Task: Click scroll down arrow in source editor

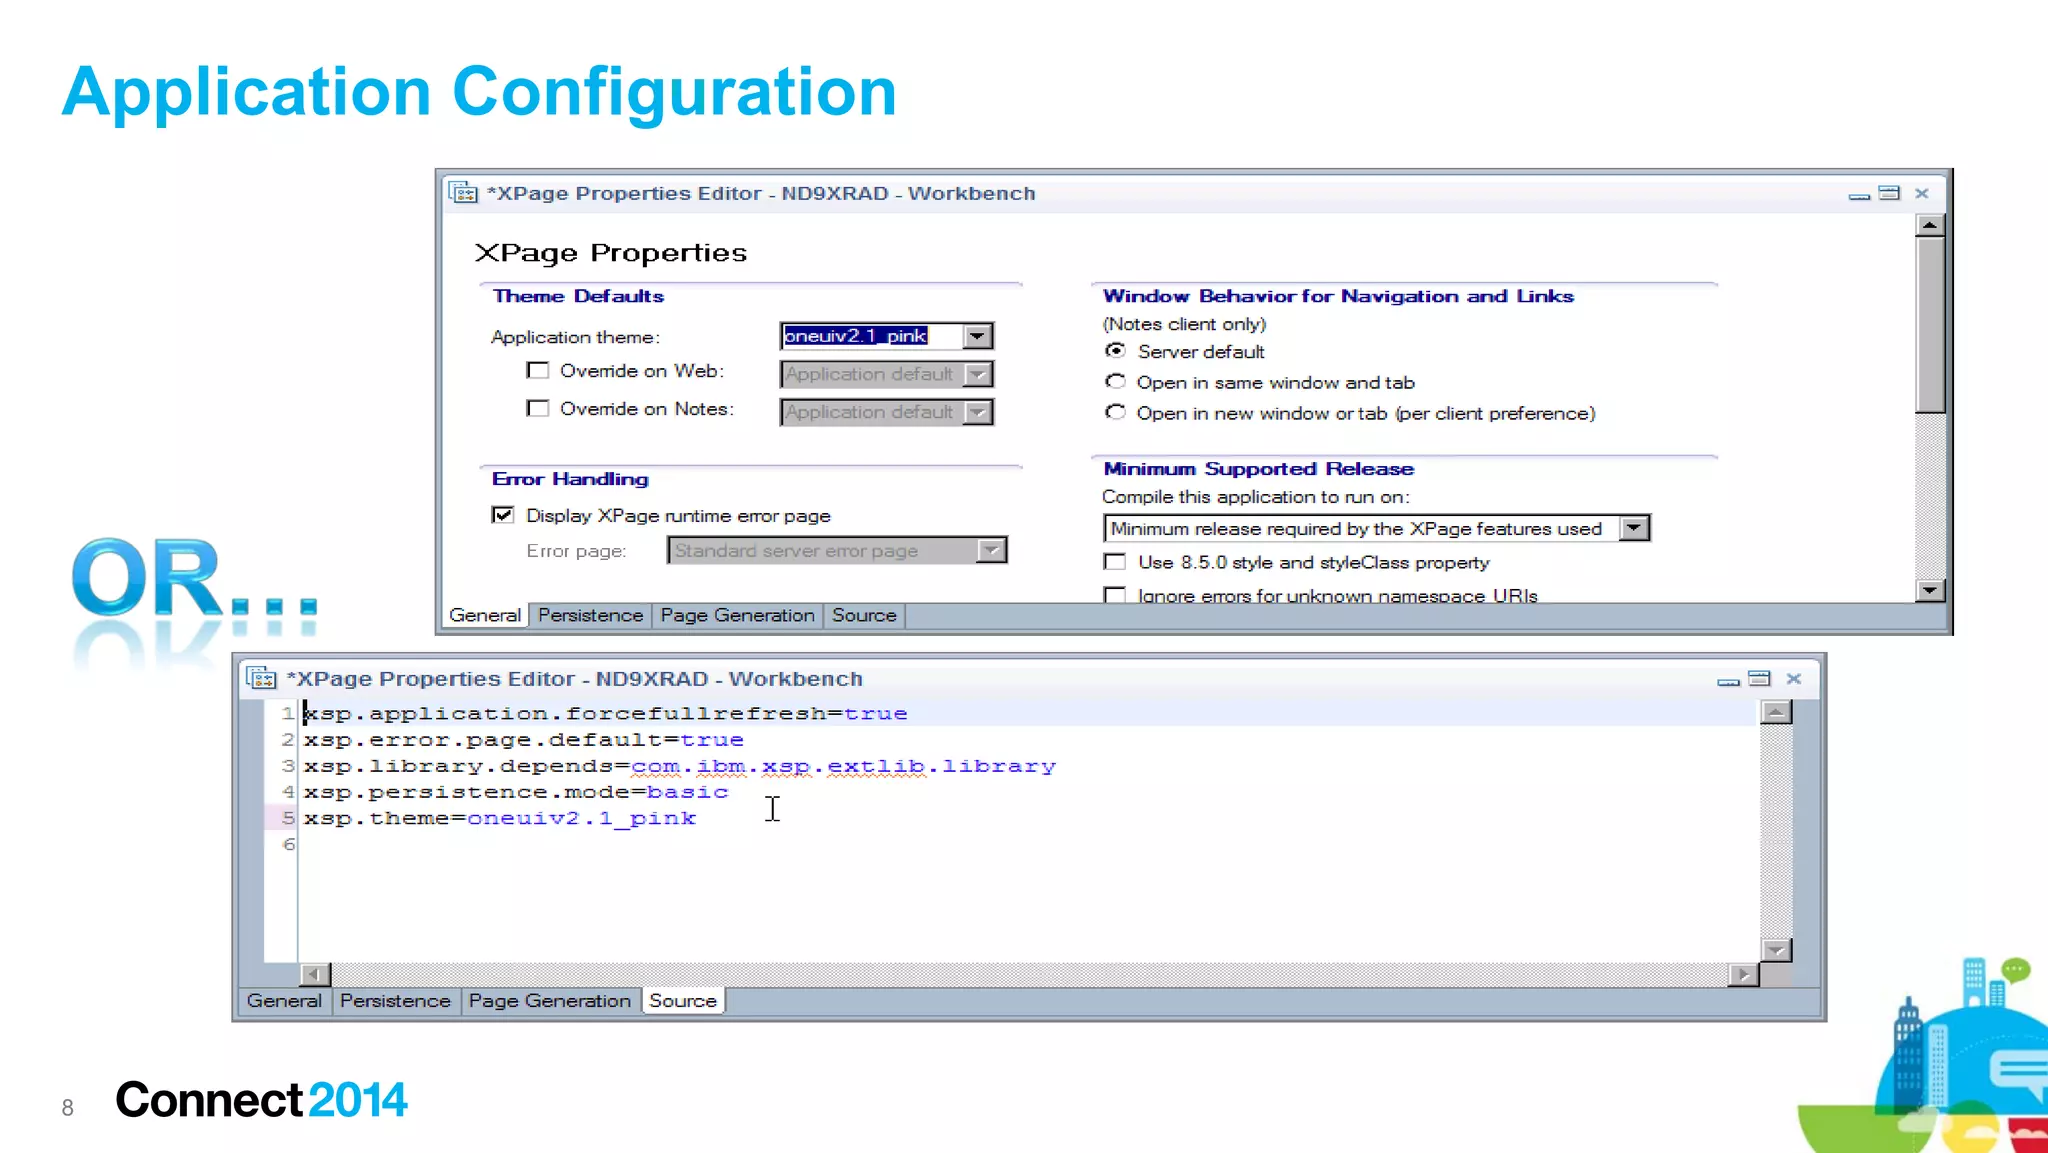Action: 1776,950
